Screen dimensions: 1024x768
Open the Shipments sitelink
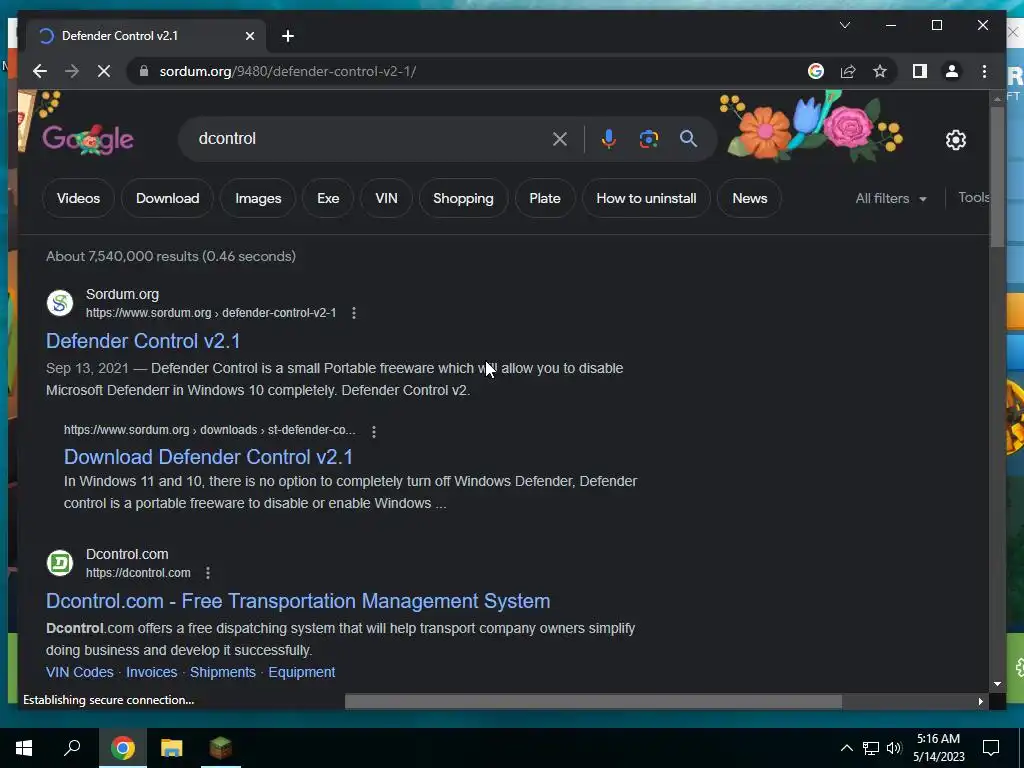223,672
